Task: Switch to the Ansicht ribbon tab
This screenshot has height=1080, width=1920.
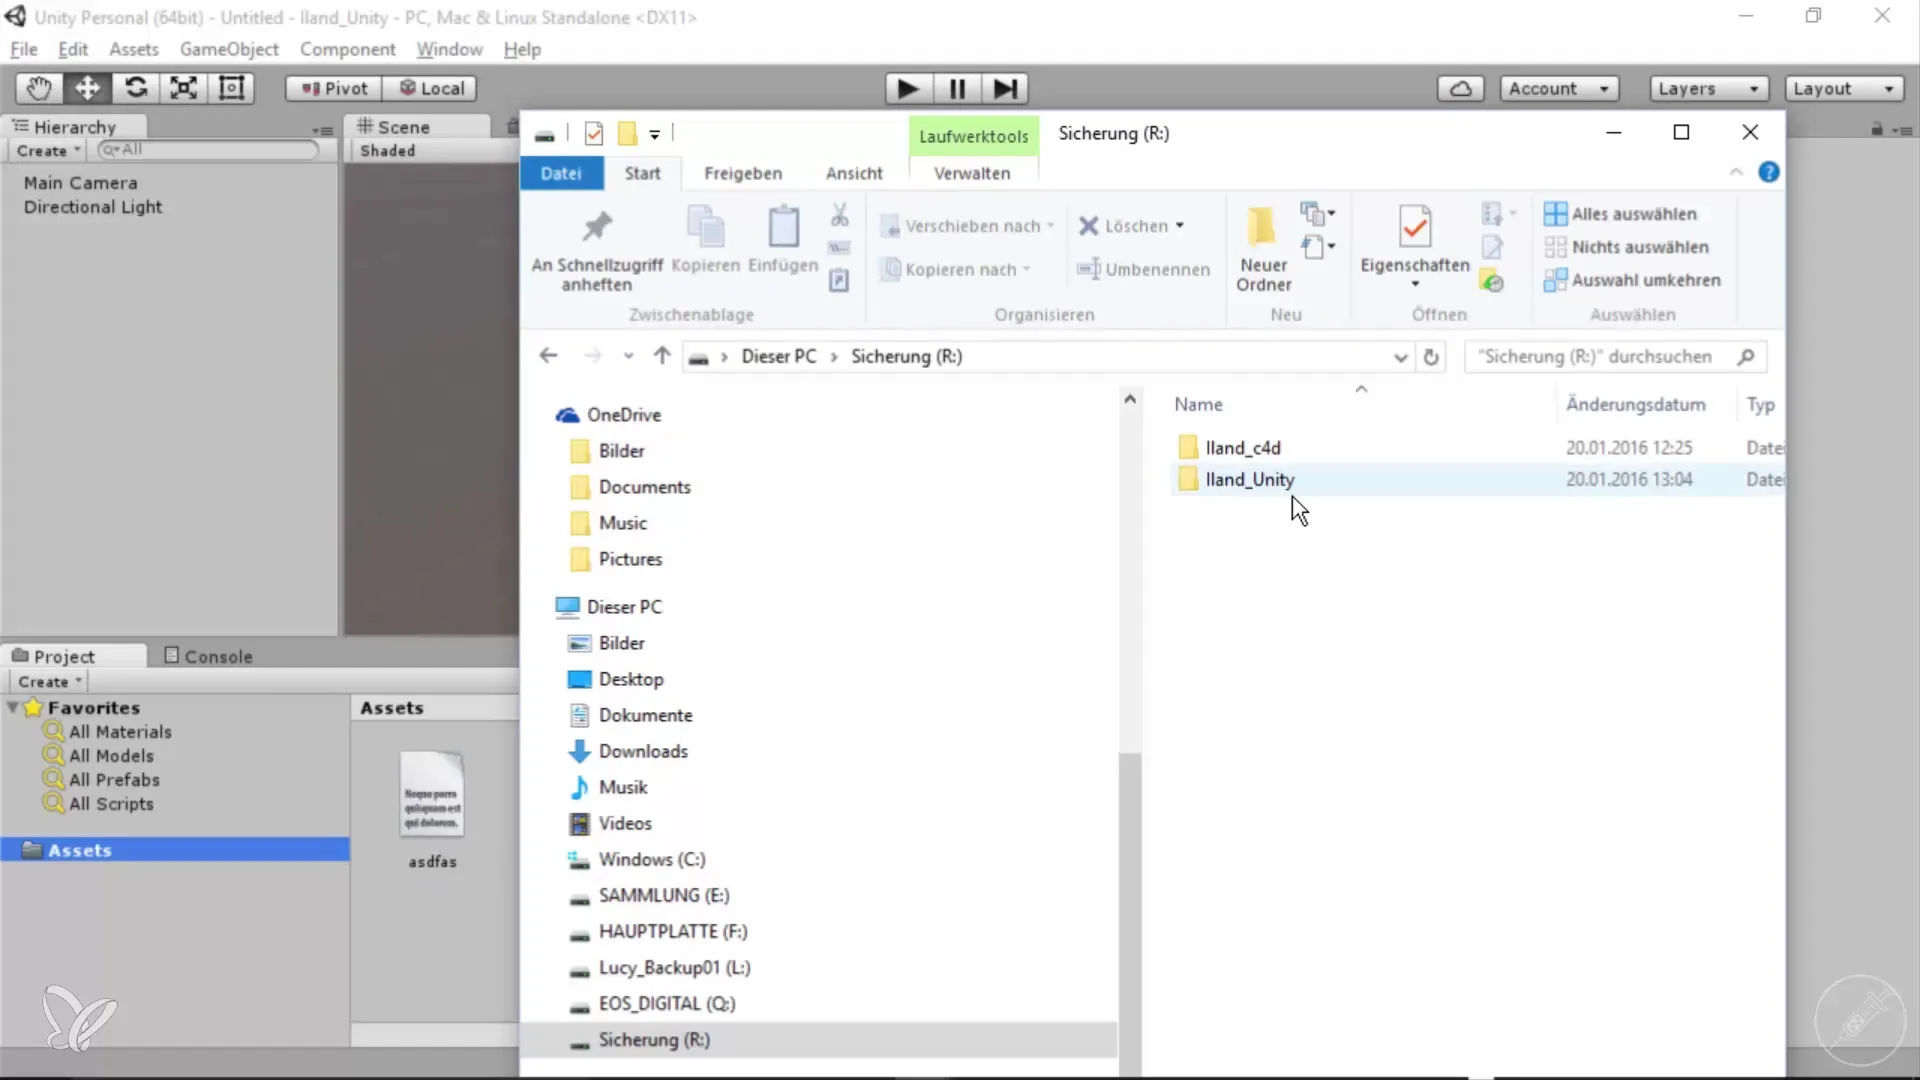Action: (853, 173)
